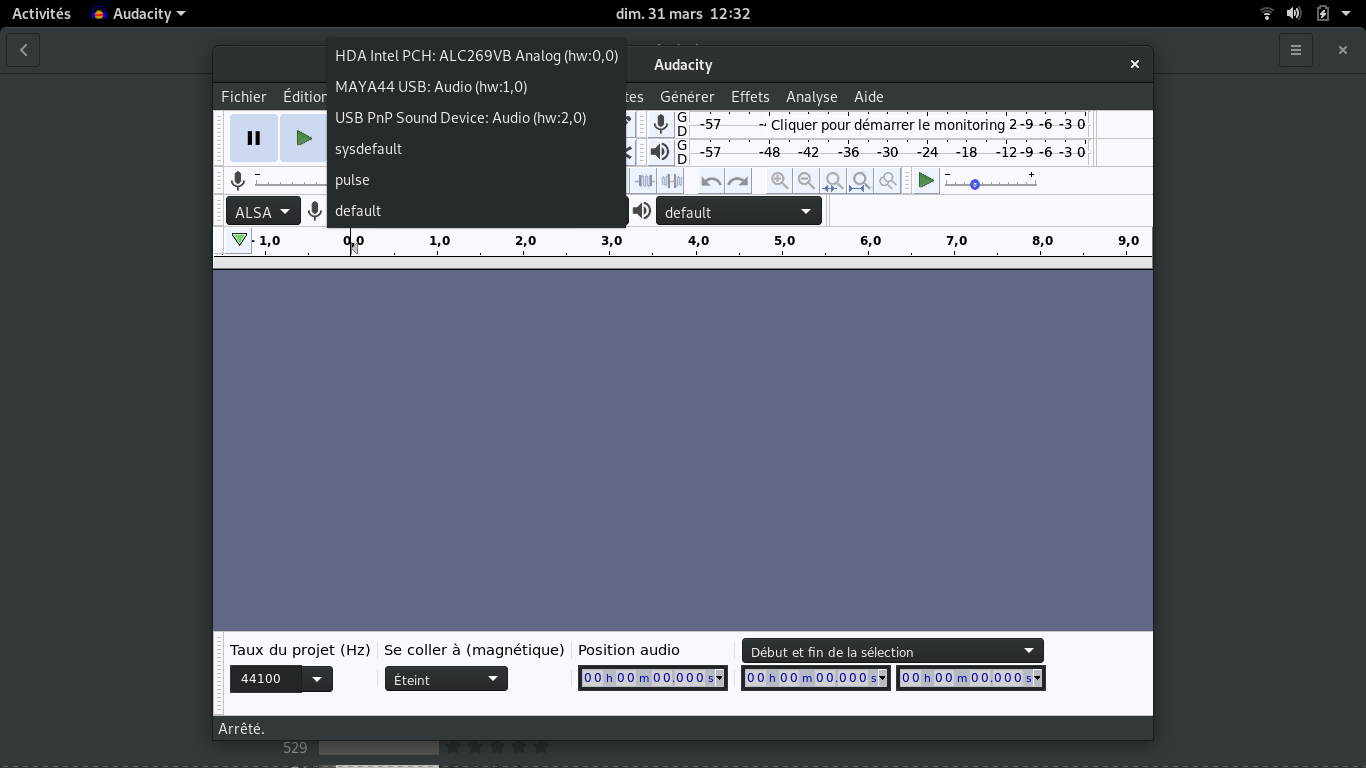Open the Audacity app menu in the top bar
This screenshot has height=768, width=1366.
pyautogui.click(x=138, y=14)
